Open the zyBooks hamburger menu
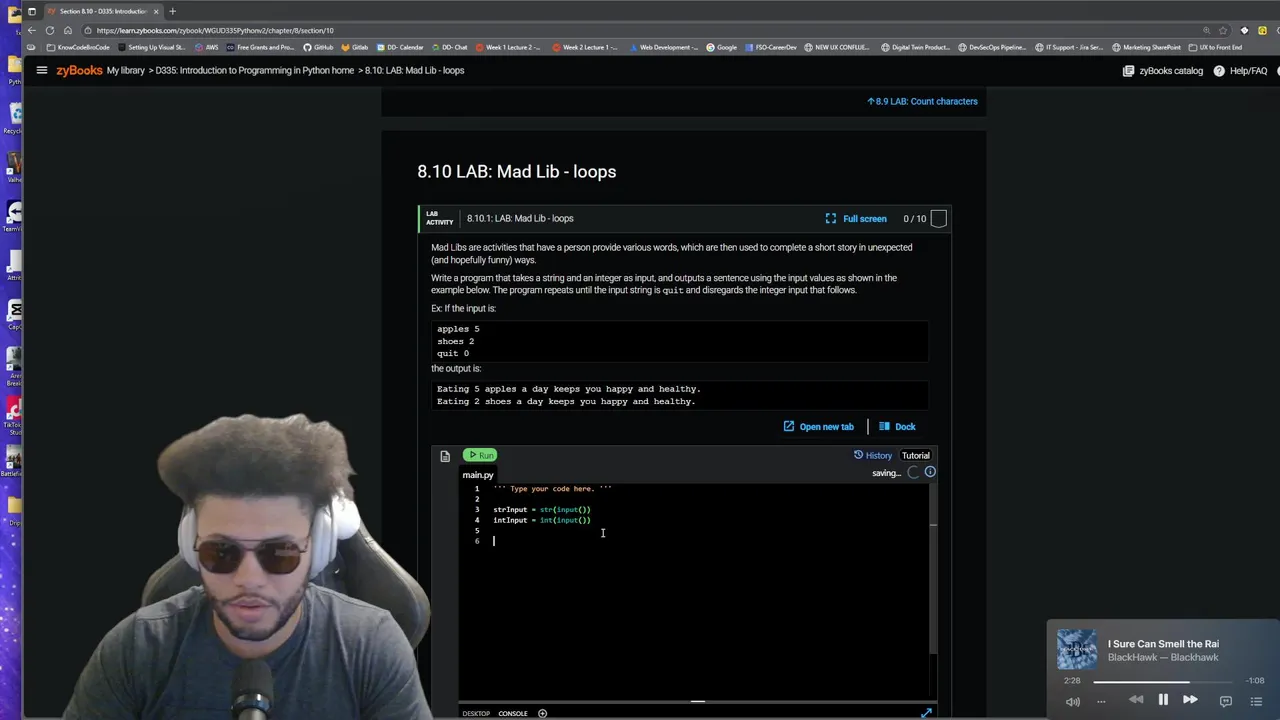Viewport: 1280px width, 720px height. pyautogui.click(x=42, y=70)
